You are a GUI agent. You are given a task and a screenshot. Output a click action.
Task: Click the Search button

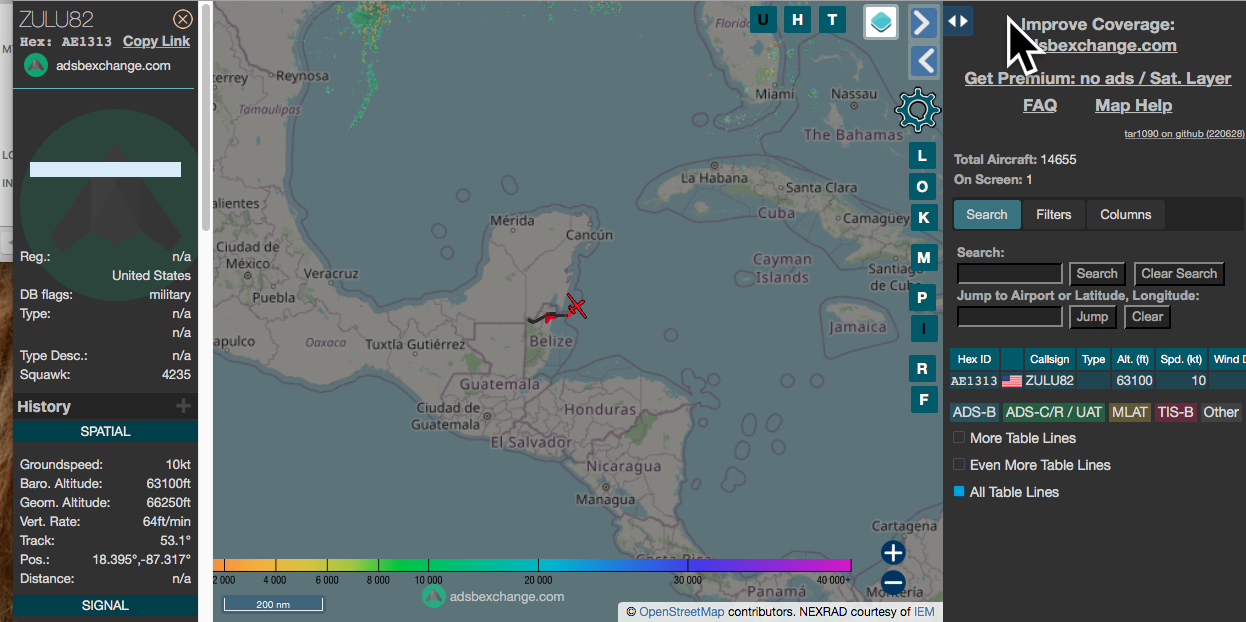click(x=1097, y=274)
